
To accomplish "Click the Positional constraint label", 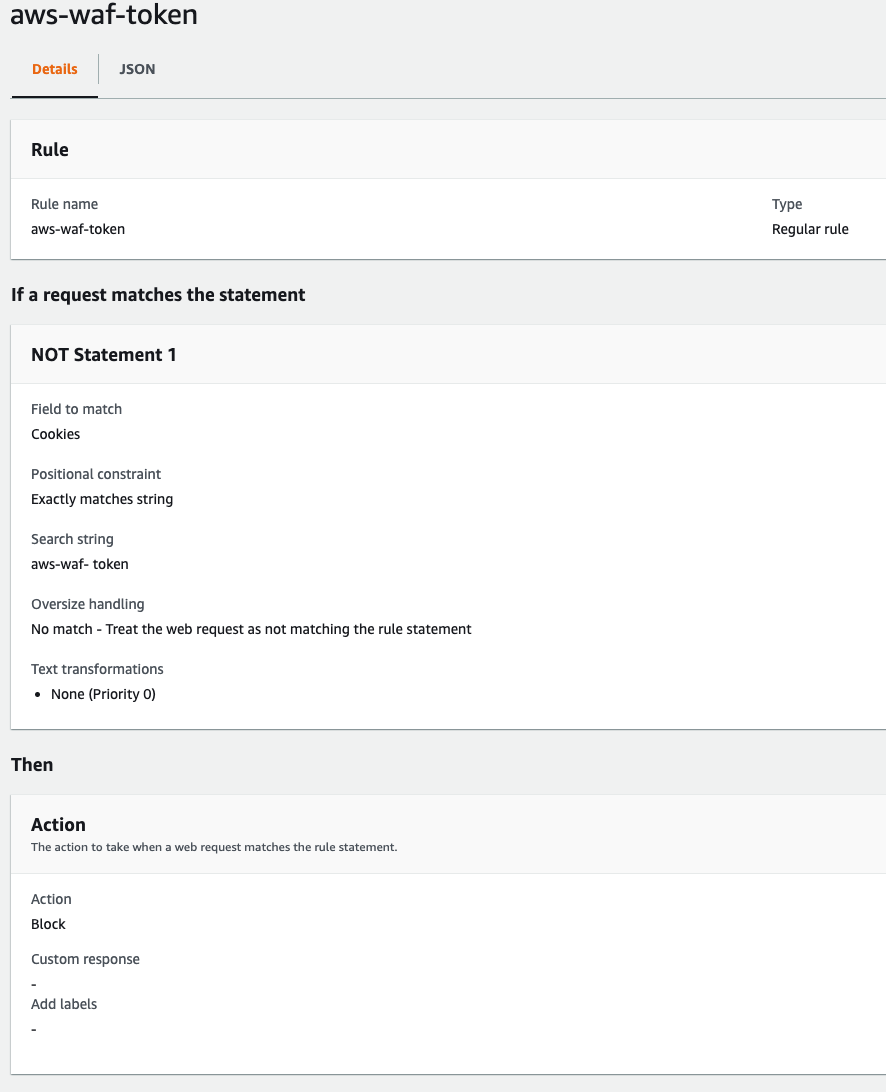I will tap(96, 474).
